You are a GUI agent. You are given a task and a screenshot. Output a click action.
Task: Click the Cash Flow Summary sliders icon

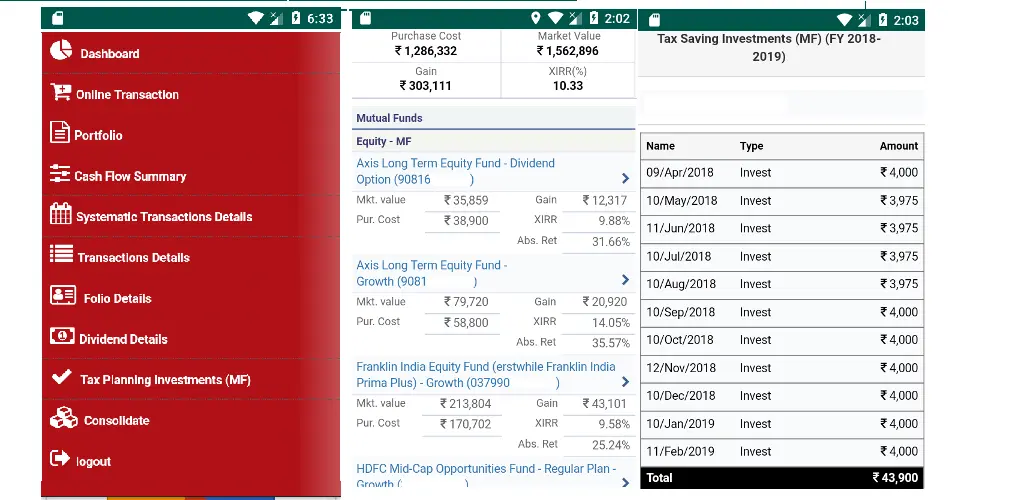[60, 174]
